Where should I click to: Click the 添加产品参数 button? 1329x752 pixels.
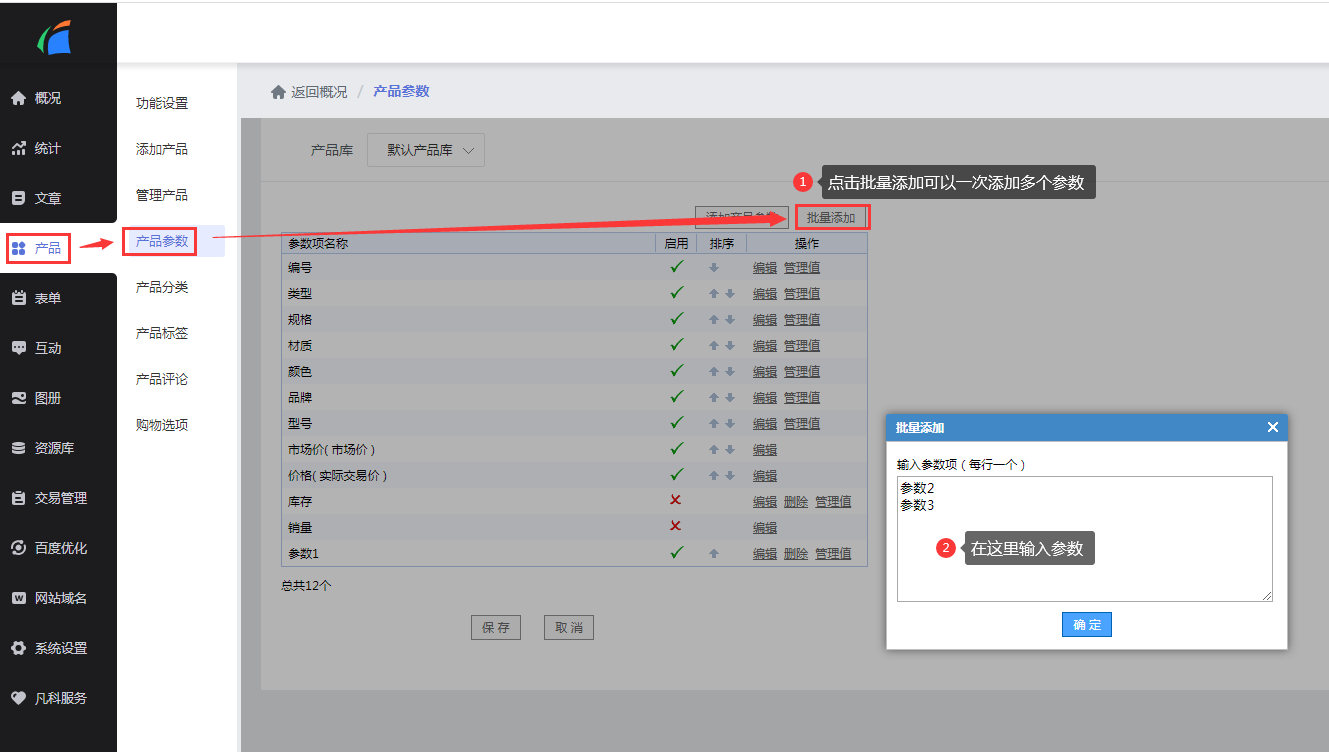742,217
